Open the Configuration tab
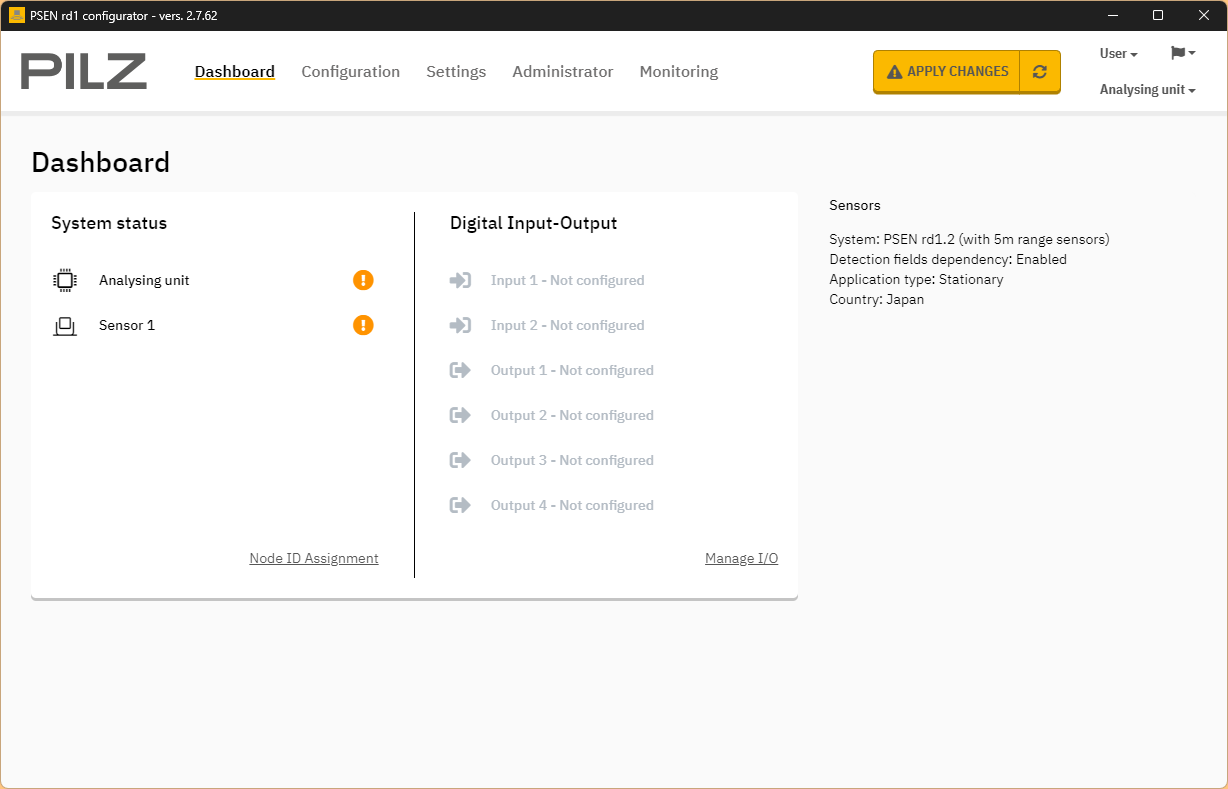1228x789 pixels. [x=351, y=72]
